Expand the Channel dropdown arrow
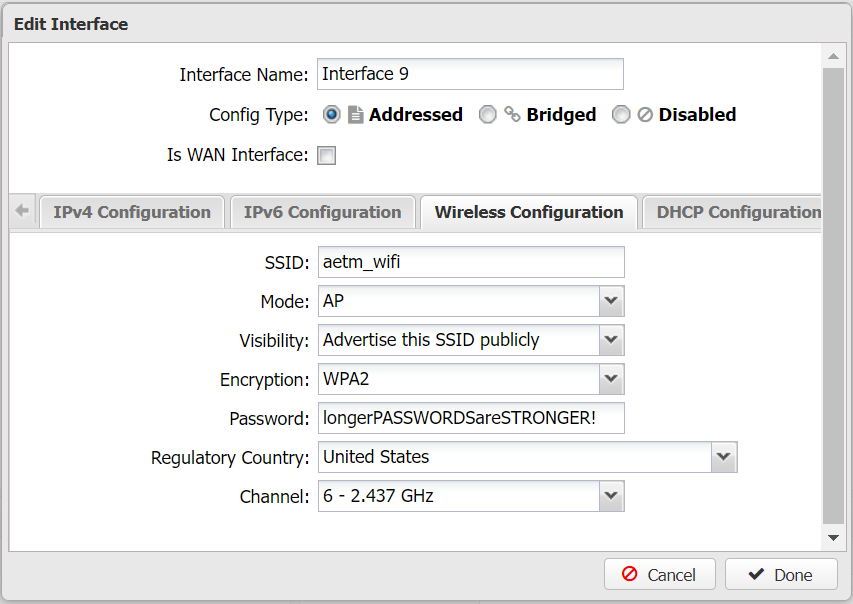This screenshot has width=853, height=604. point(611,496)
